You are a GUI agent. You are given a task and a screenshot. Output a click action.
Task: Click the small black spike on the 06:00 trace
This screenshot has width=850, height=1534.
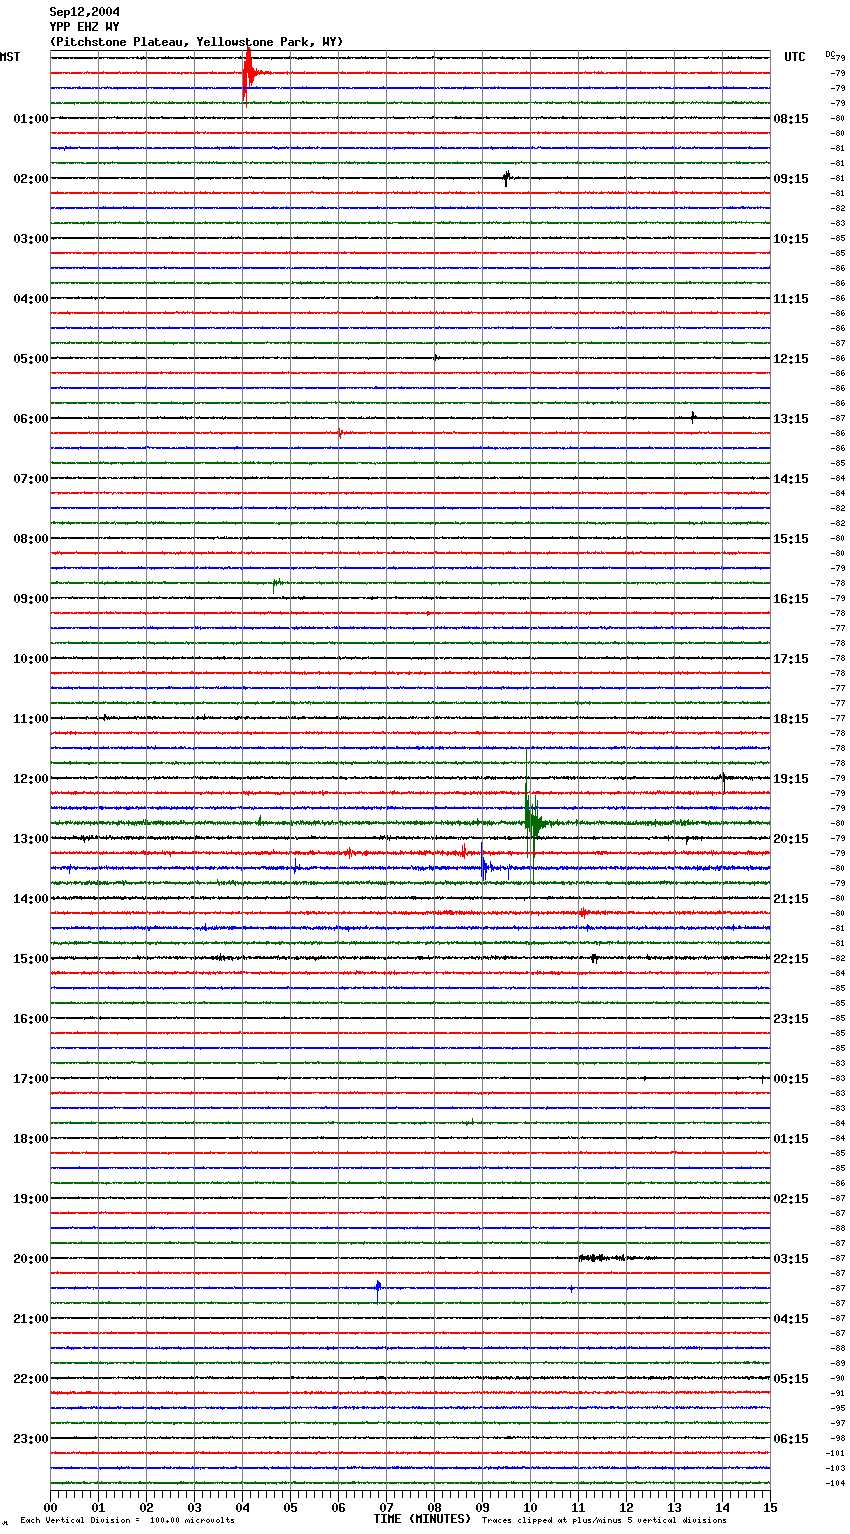pyautogui.click(x=693, y=417)
